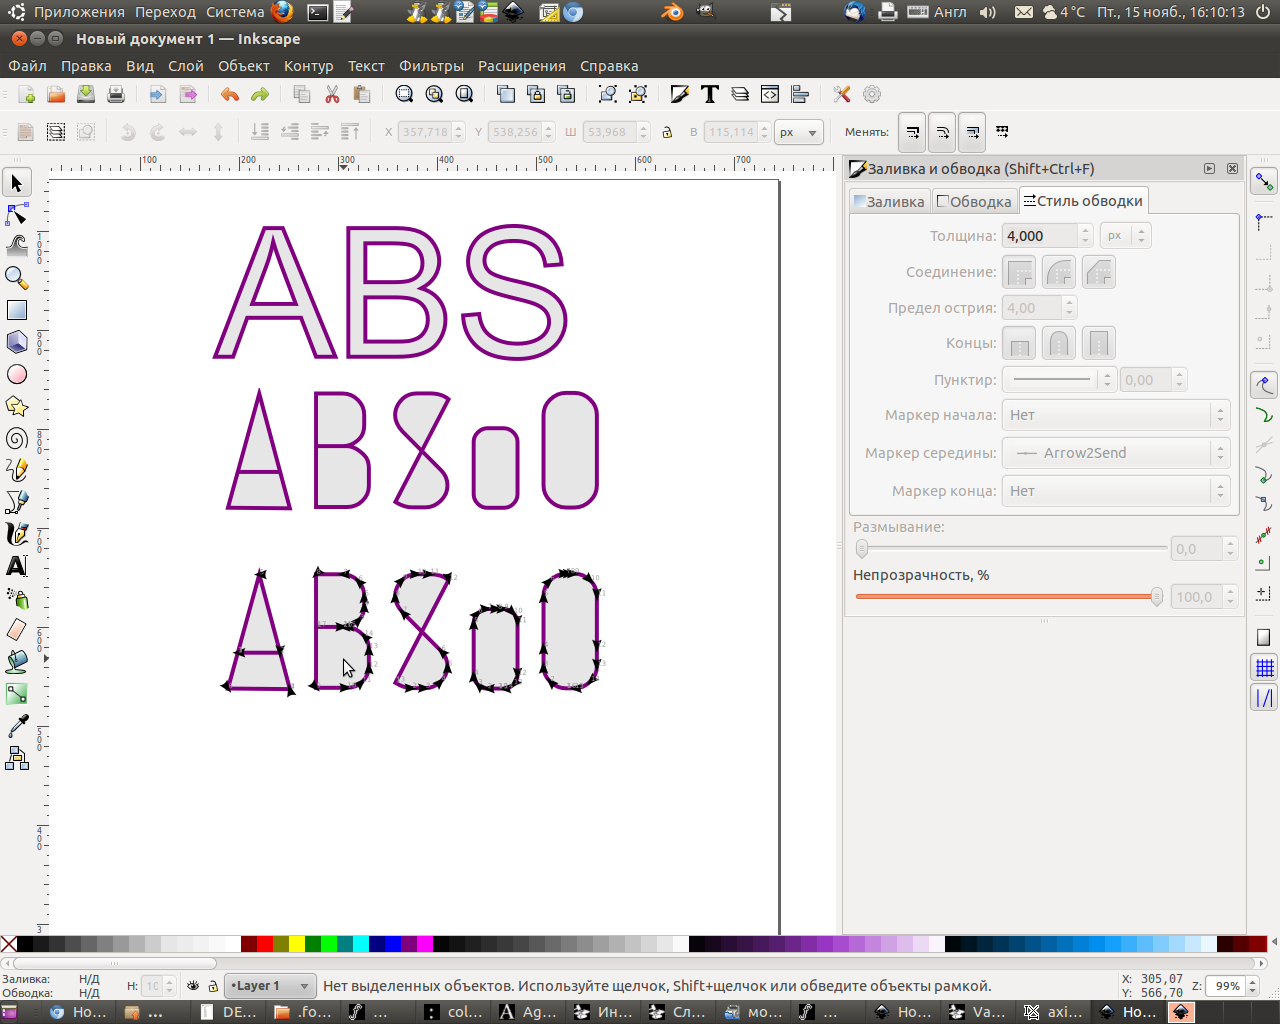The width and height of the screenshot is (1280, 1024).
Task: Launch Firefox from top panel
Action: coord(282,12)
